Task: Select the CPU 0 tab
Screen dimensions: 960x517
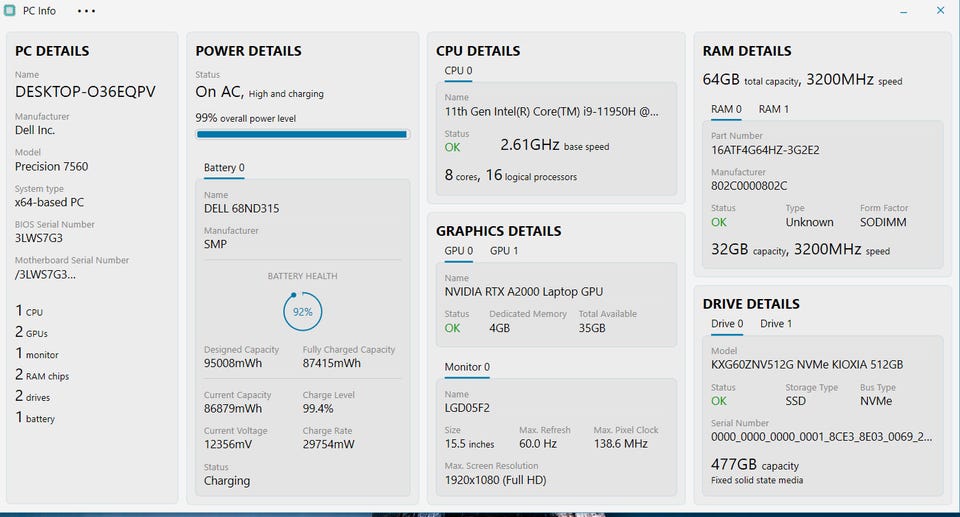Action: pos(459,70)
